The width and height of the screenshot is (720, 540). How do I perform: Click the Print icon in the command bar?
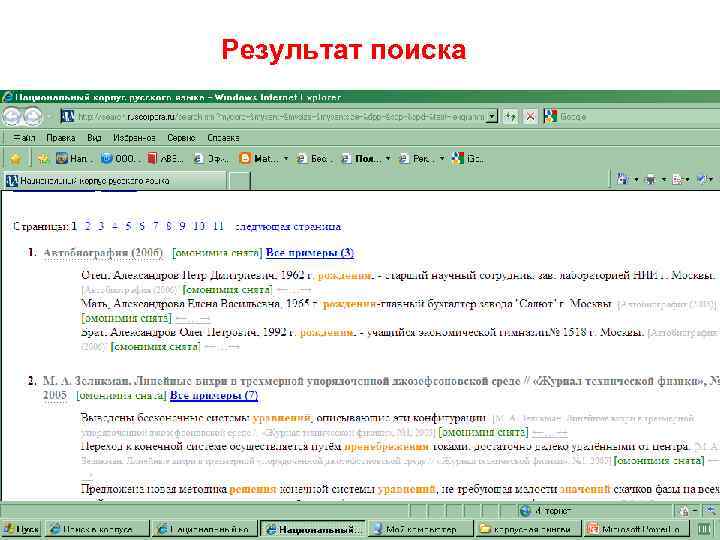[x=650, y=180]
